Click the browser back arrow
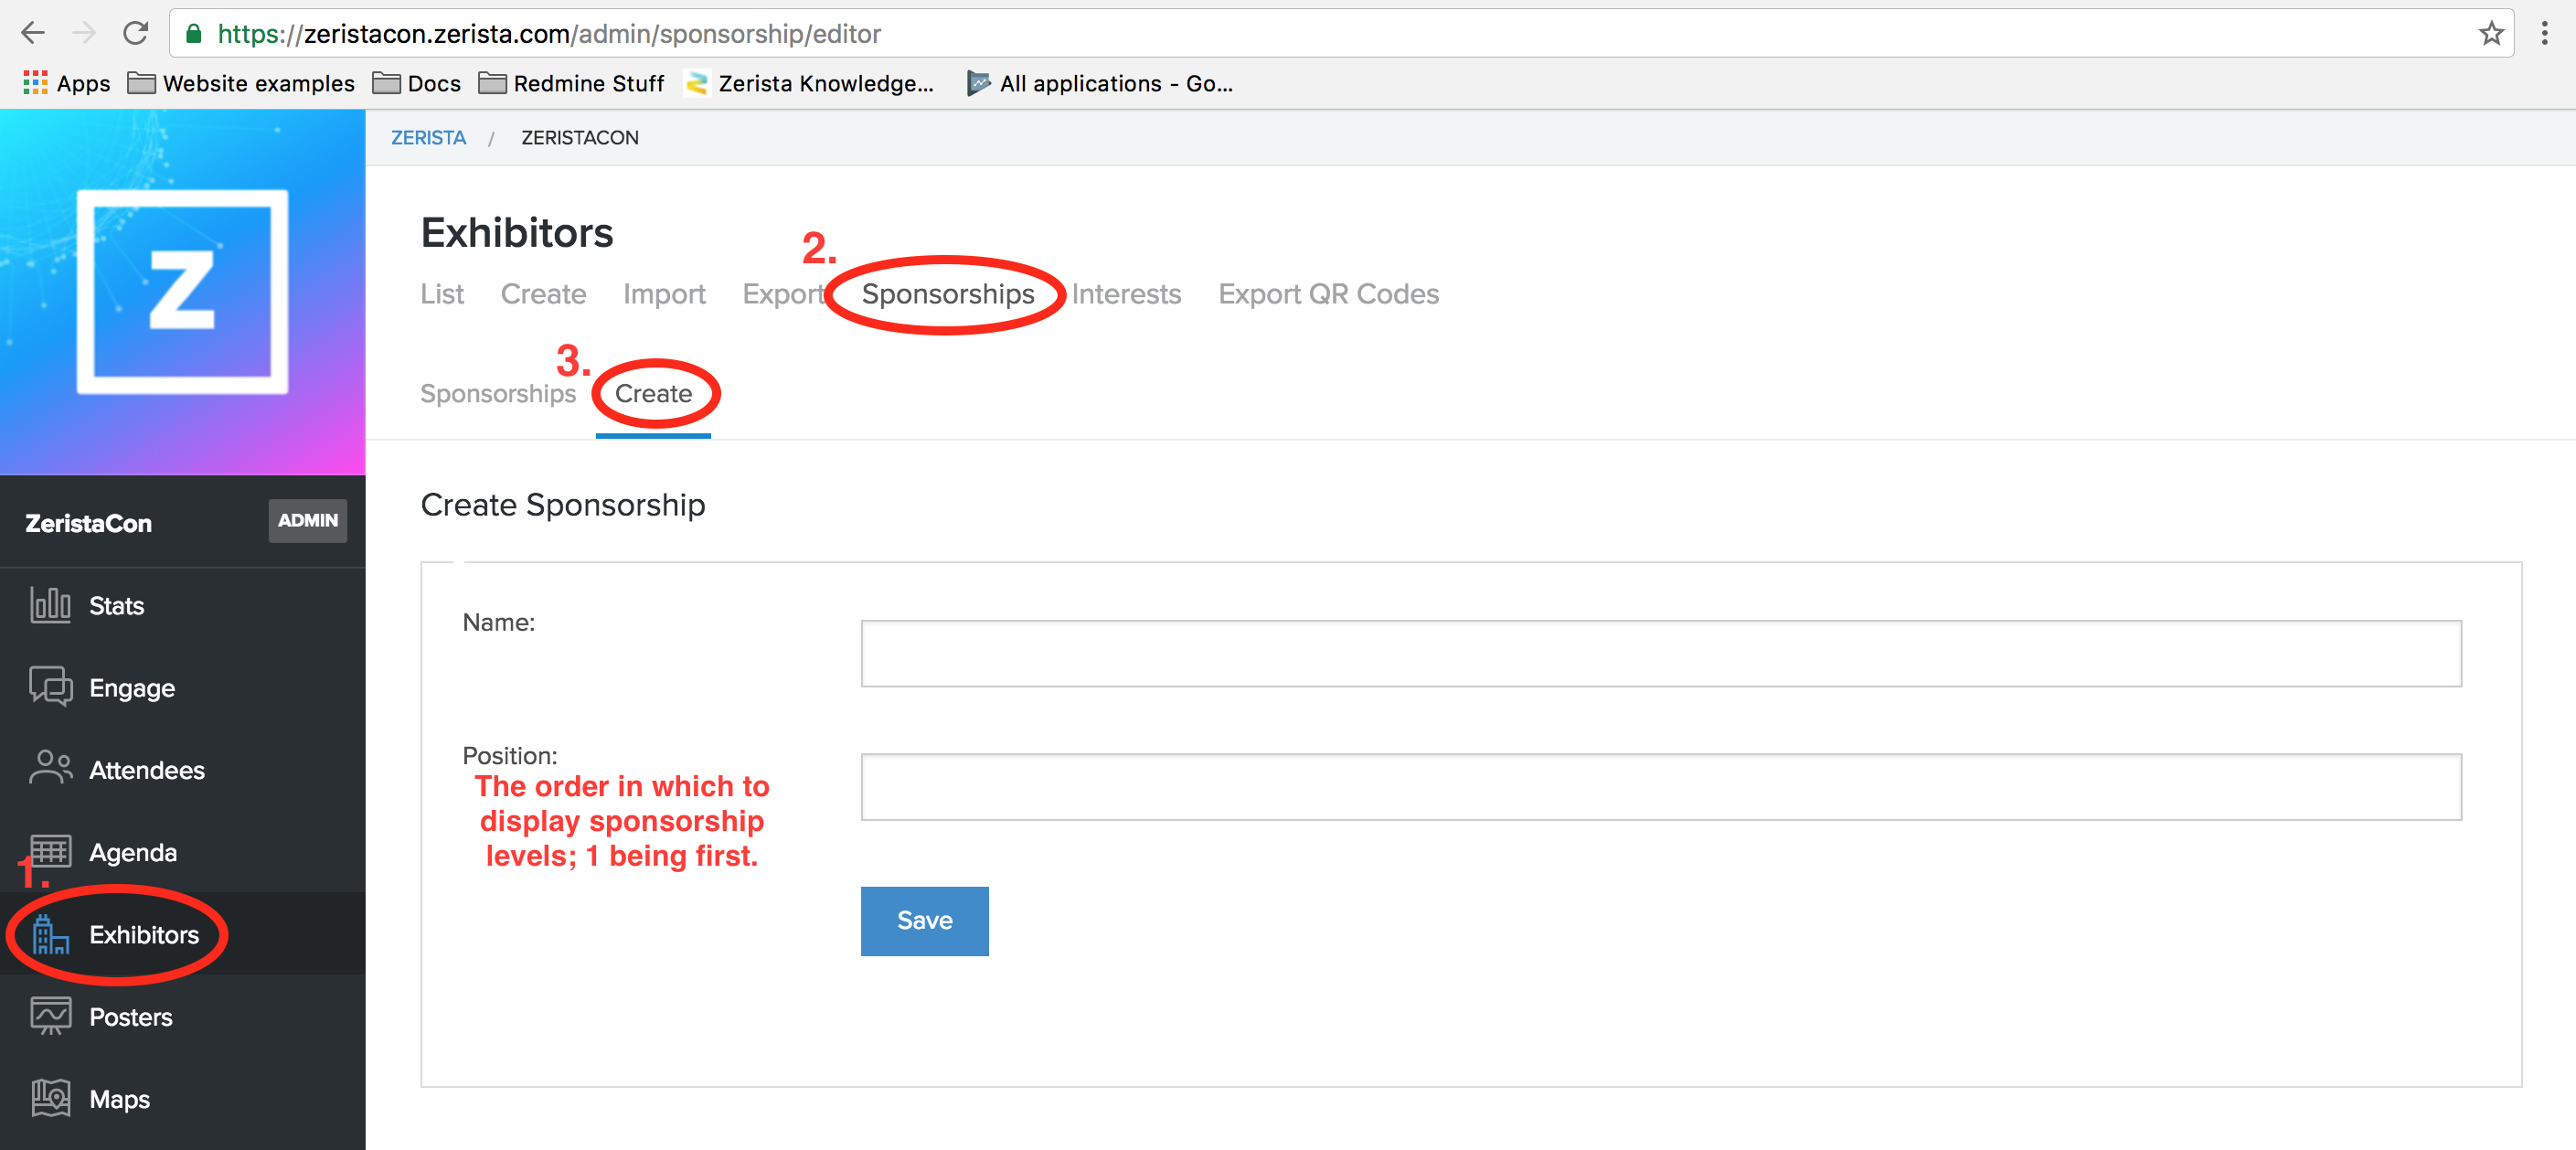The height and width of the screenshot is (1150, 2576). pos(33,33)
